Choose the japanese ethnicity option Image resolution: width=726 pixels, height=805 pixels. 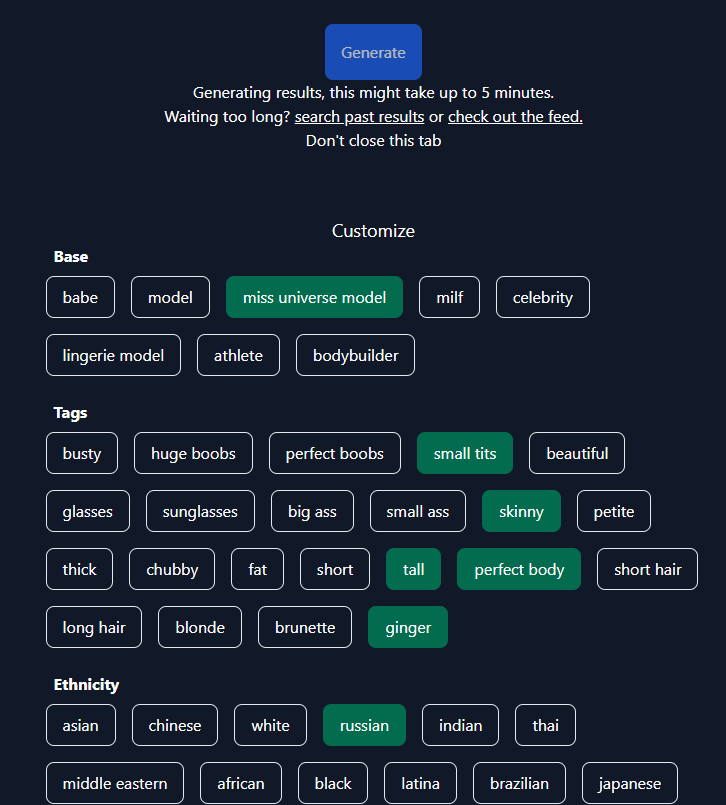pyautogui.click(x=629, y=783)
